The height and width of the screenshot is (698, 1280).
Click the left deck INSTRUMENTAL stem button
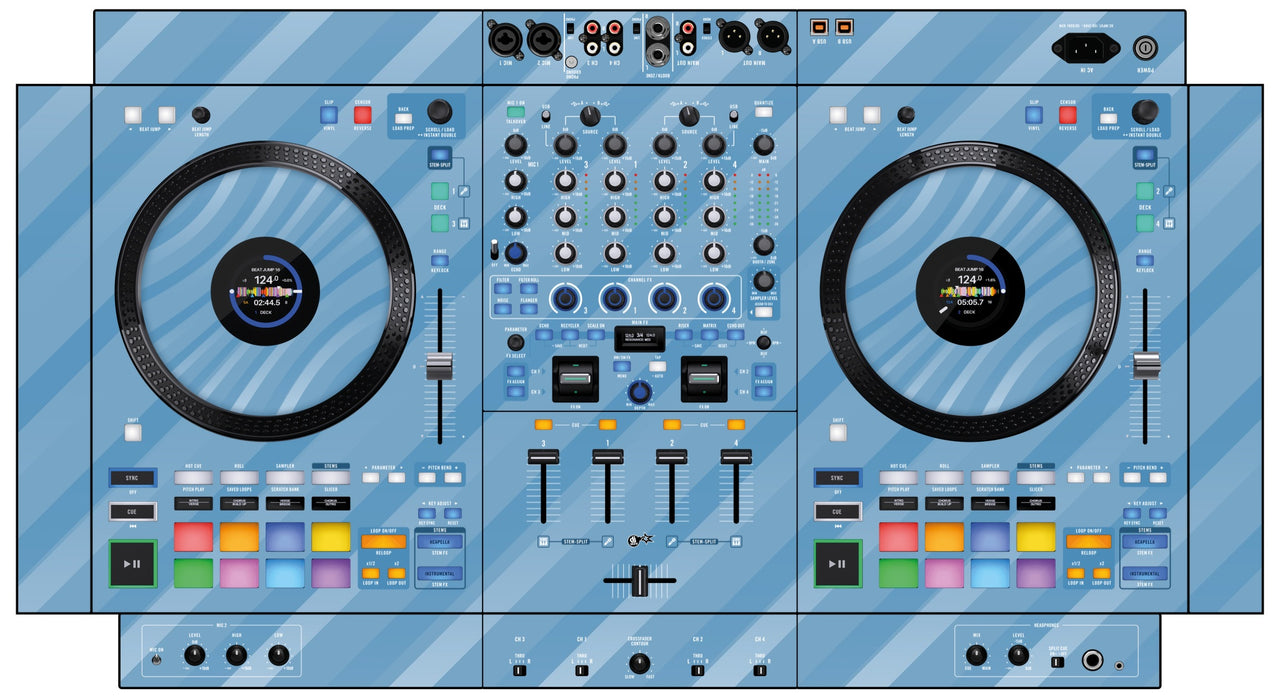[440, 574]
